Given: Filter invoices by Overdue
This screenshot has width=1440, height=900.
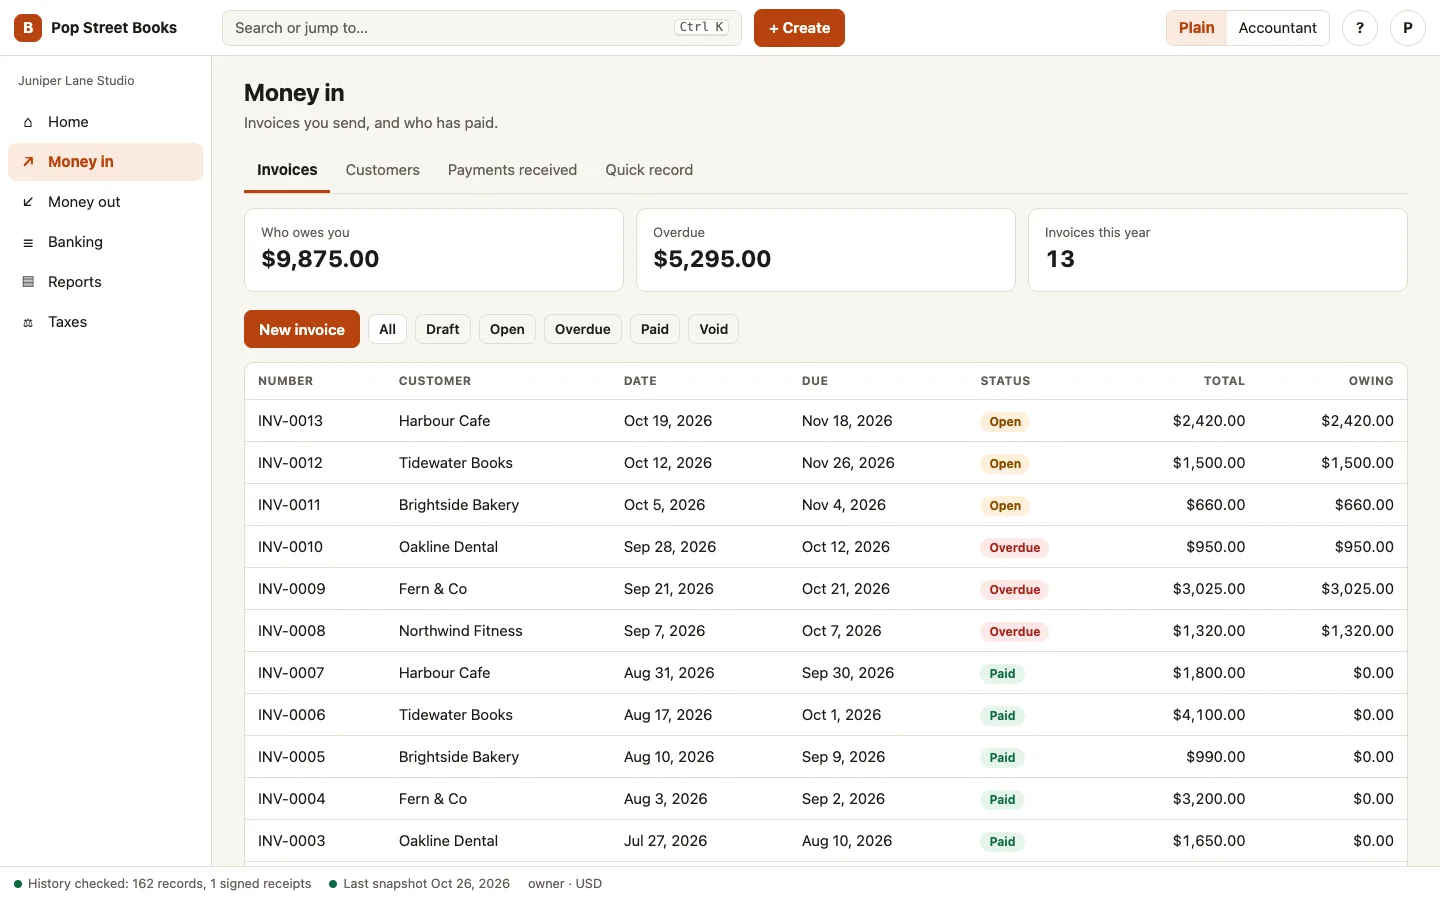Looking at the screenshot, I should click(x=583, y=329).
